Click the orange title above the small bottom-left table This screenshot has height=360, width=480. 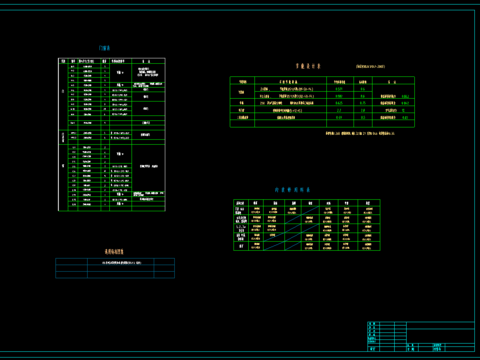pos(114,252)
